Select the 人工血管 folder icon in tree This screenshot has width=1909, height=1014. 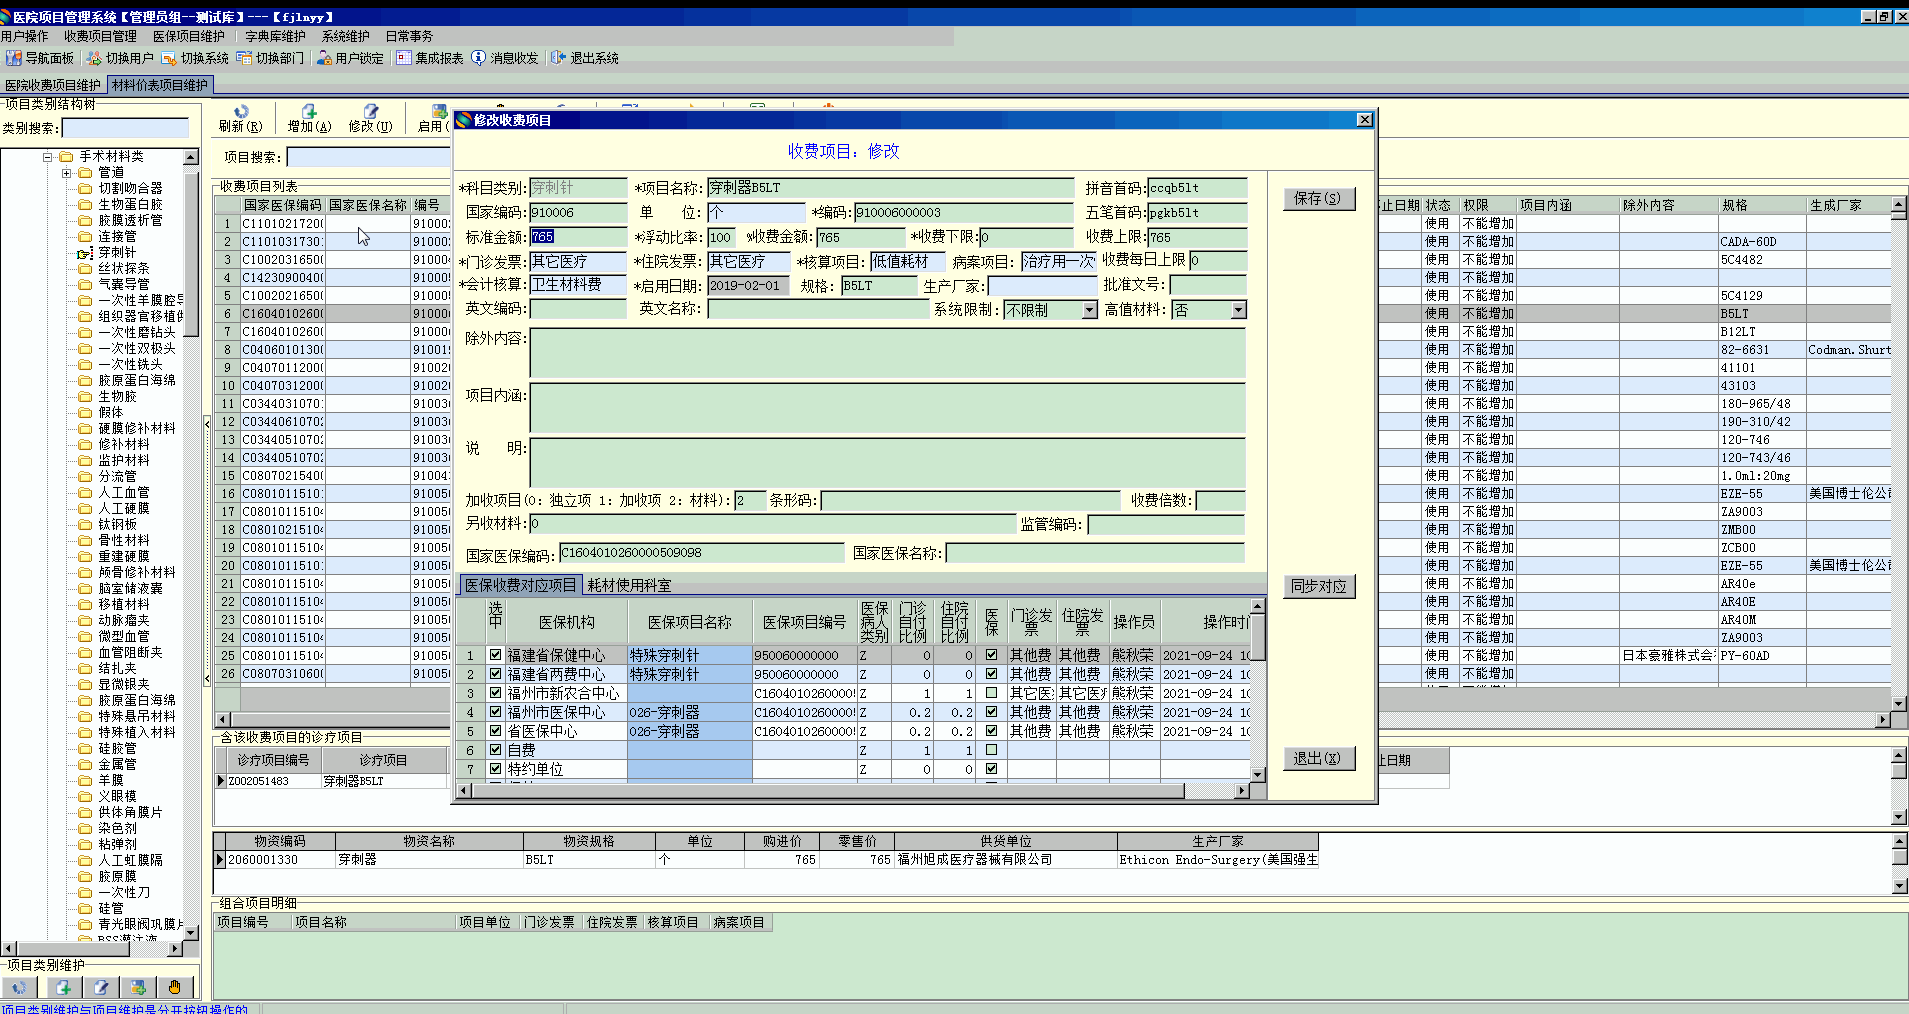coord(86,492)
